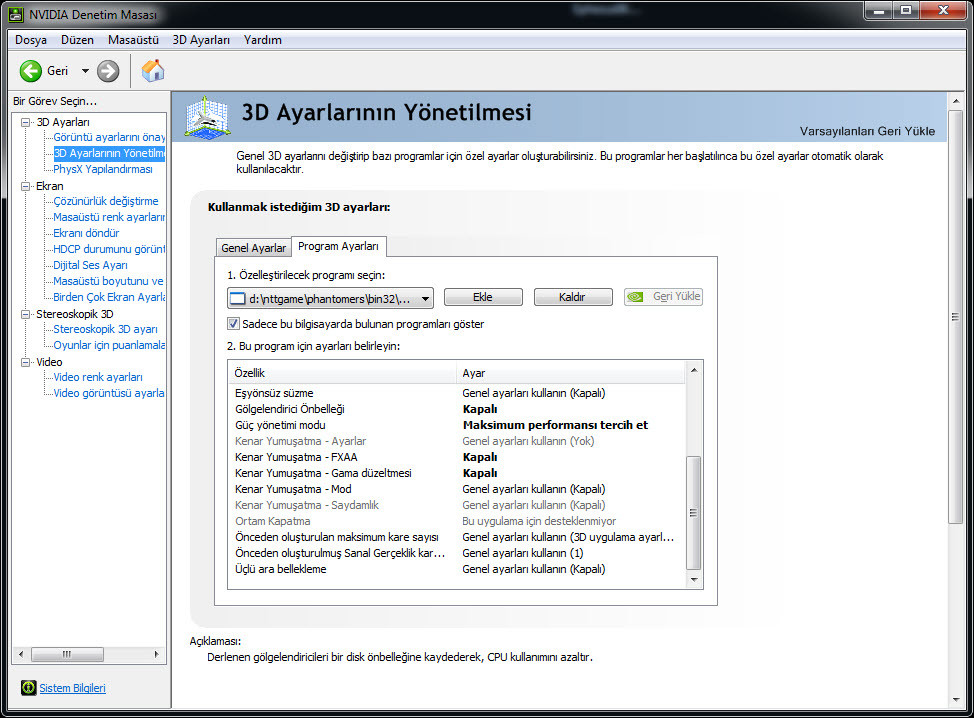Open the 3D Ayarları menu
Image resolution: width=974 pixels, height=718 pixels.
pyautogui.click(x=201, y=40)
